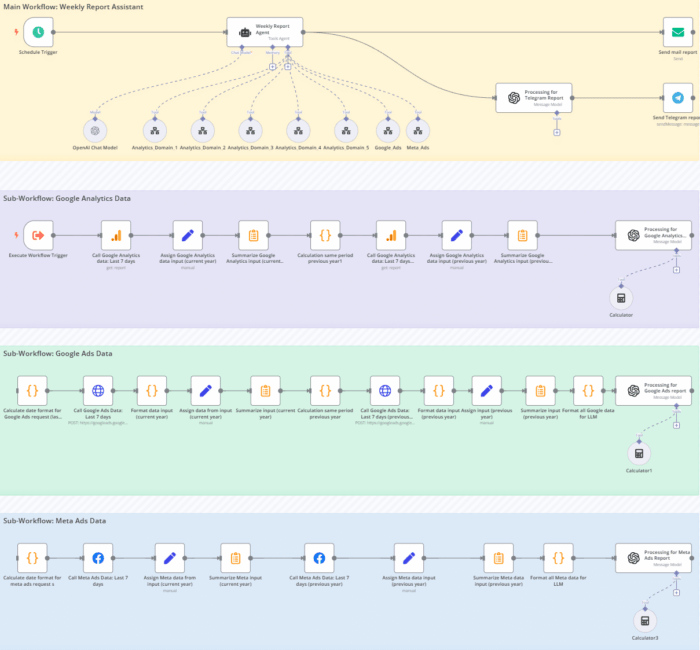Open Summarize Meta data input (previous year) node
Image resolution: width=700 pixels, height=650 pixels.
click(x=499, y=558)
